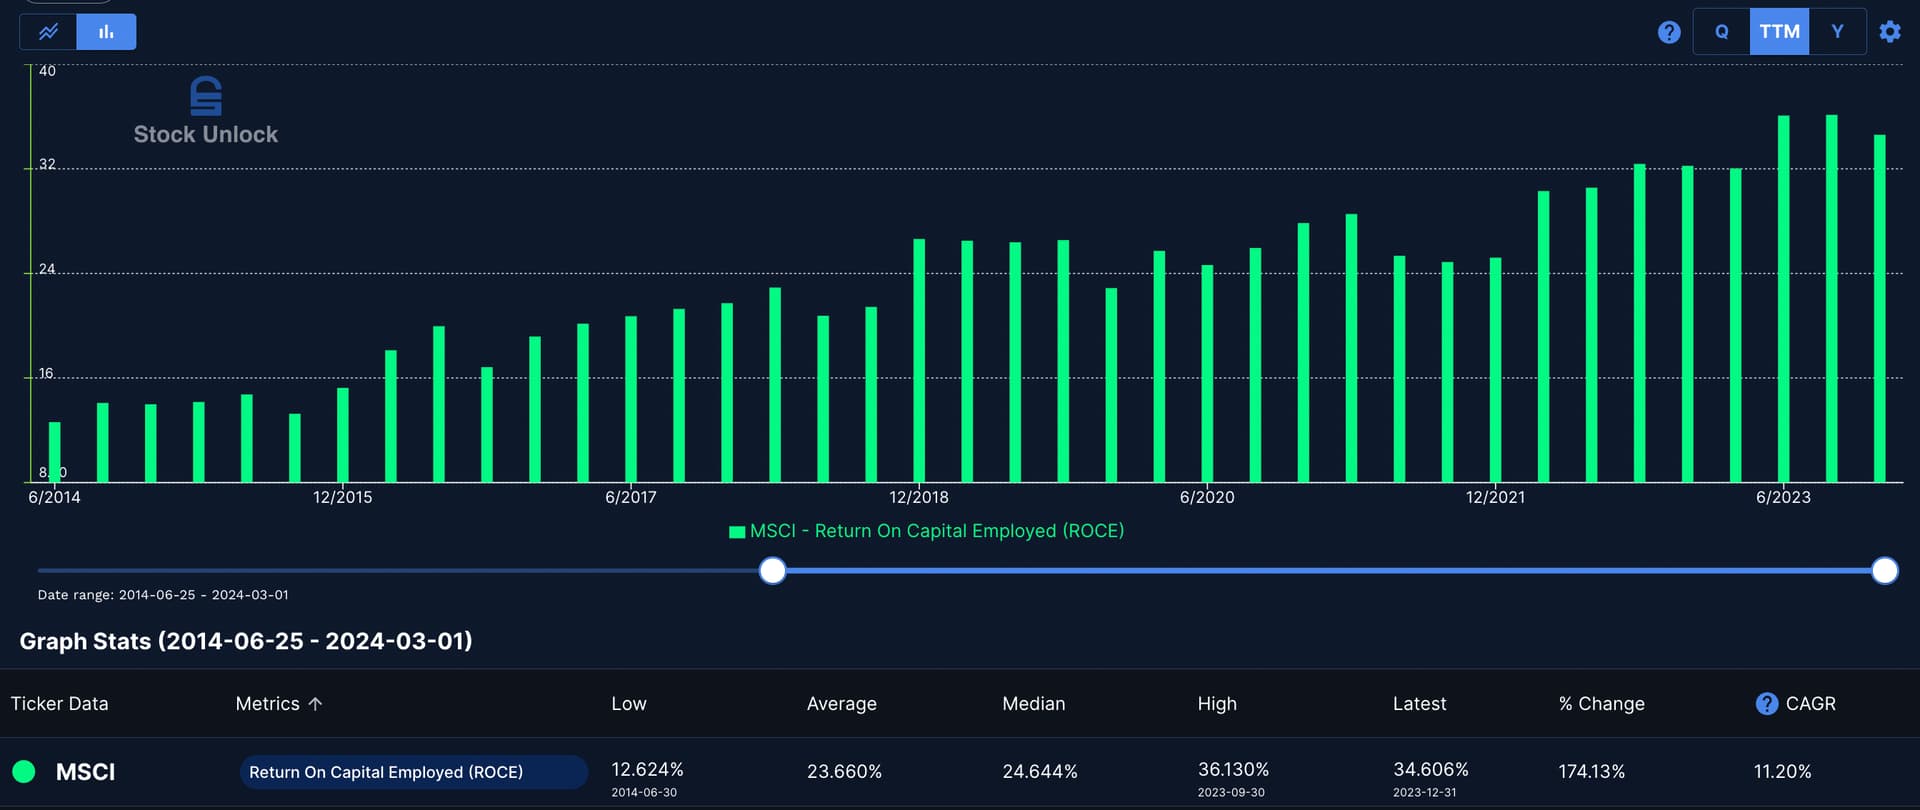Image resolution: width=1920 pixels, height=810 pixels.
Task: Click the % Change column header
Action: pyautogui.click(x=1601, y=704)
